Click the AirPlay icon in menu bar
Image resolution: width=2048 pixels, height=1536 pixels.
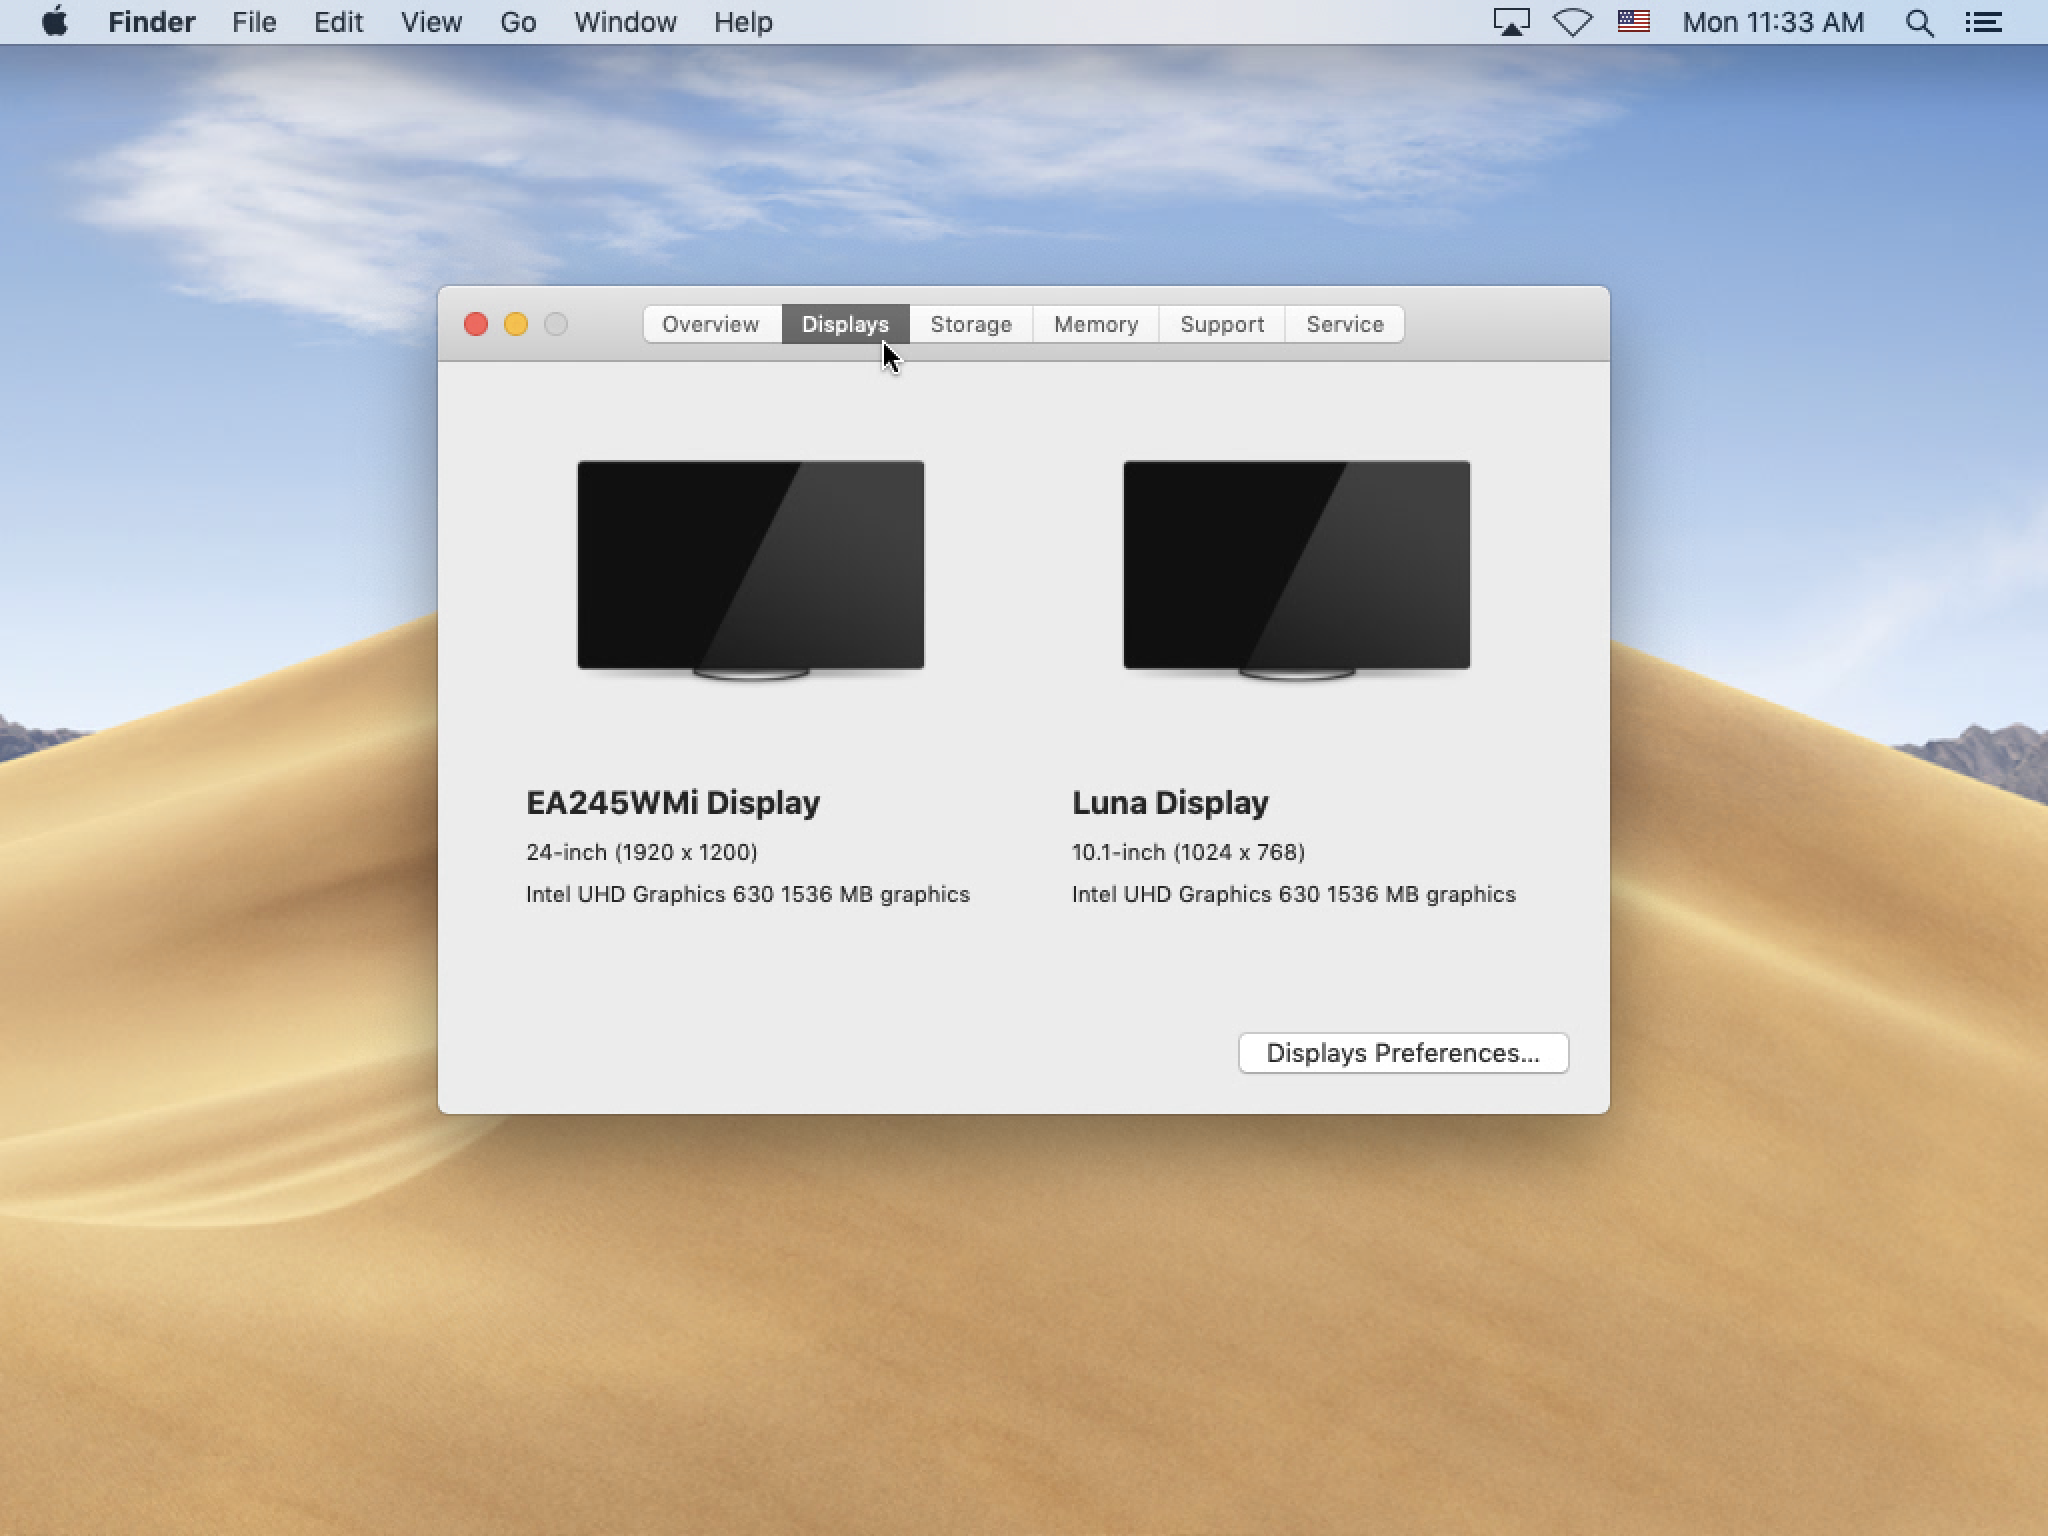click(1511, 22)
